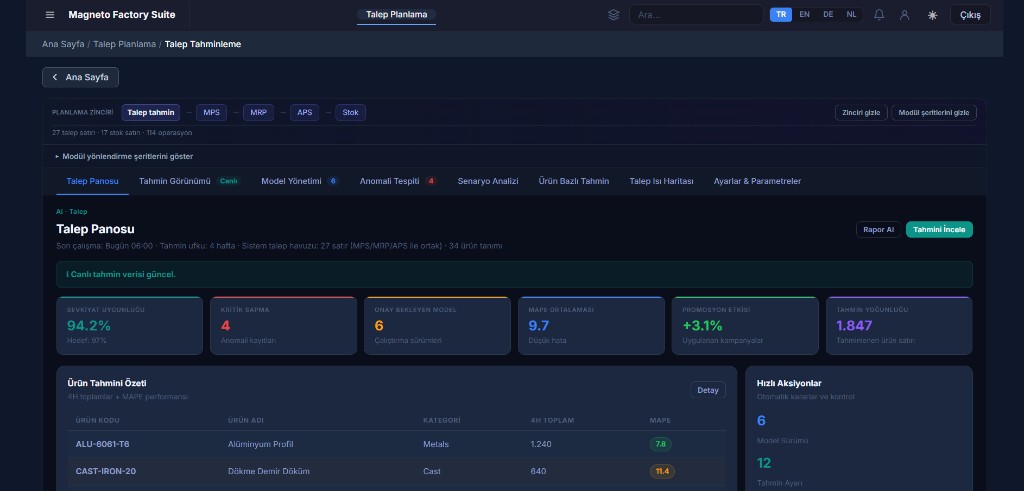The width and height of the screenshot is (1024, 491).
Task: Open the user profile icon
Action: pyautogui.click(x=905, y=15)
